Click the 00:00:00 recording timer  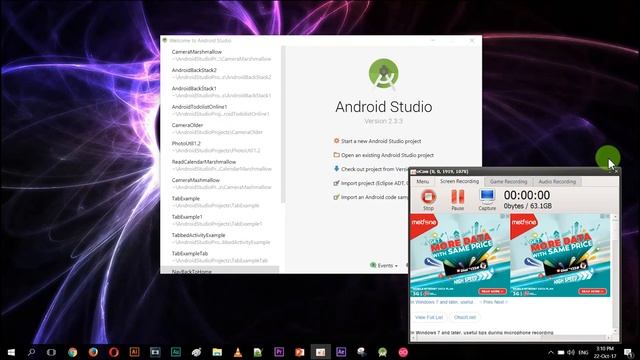(527, 195)
